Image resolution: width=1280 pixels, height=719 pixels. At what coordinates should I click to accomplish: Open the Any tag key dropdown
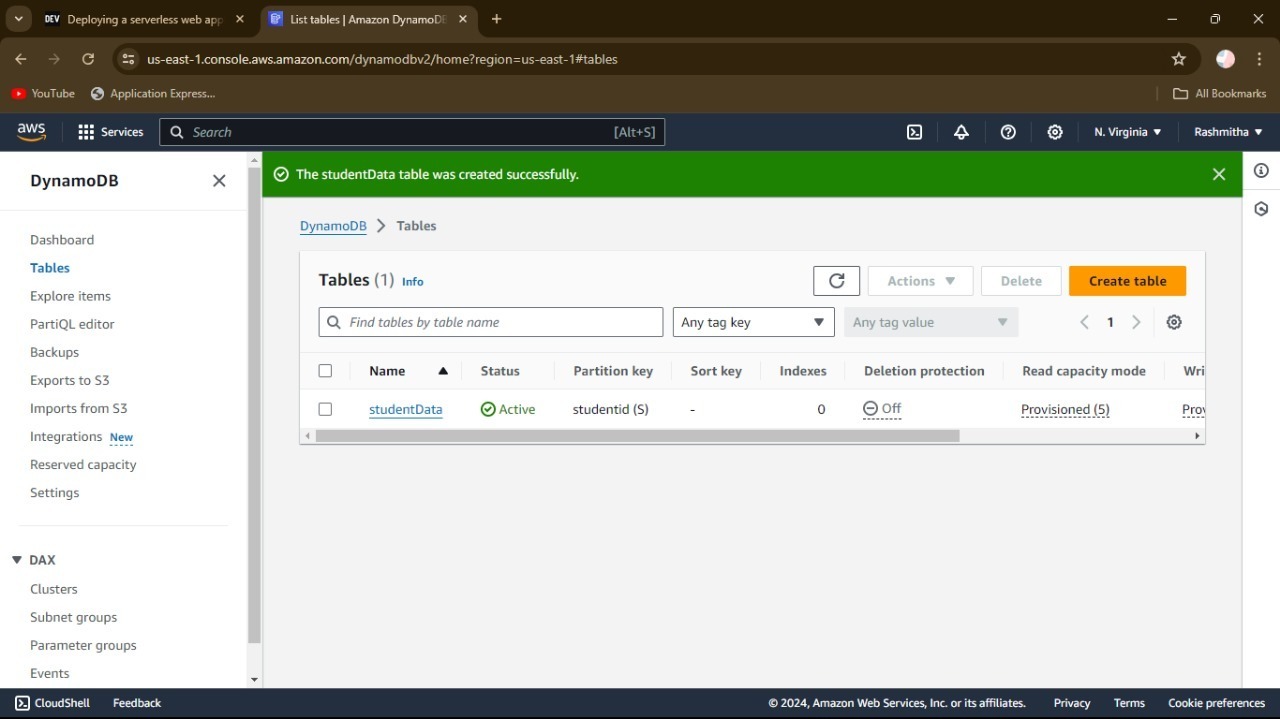click(754, 322)
